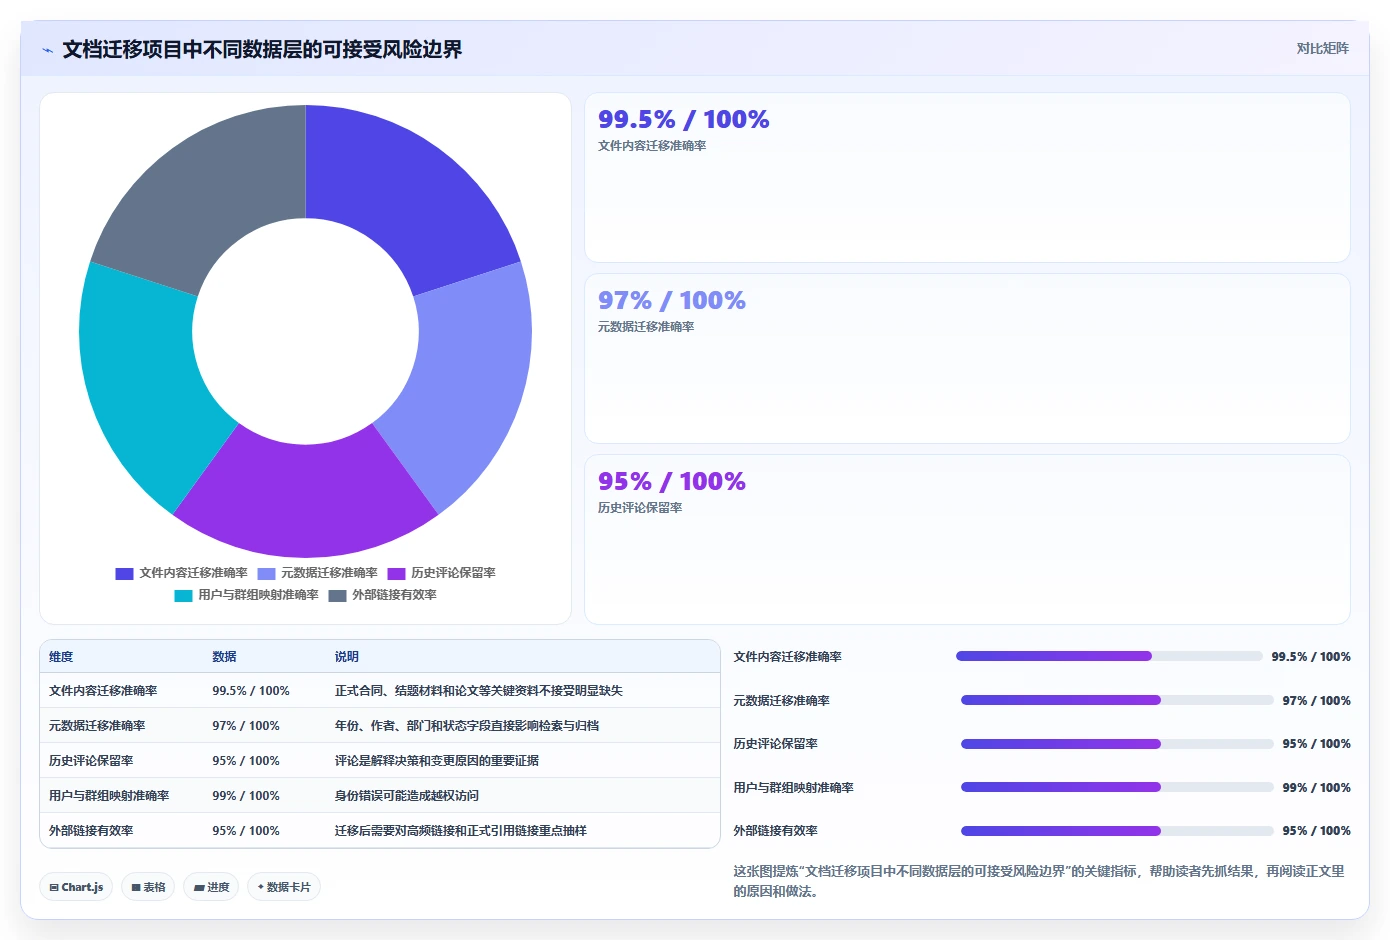
Task: Toggle the 历史评论保留率 legend color box
Action: pos(396,574)
